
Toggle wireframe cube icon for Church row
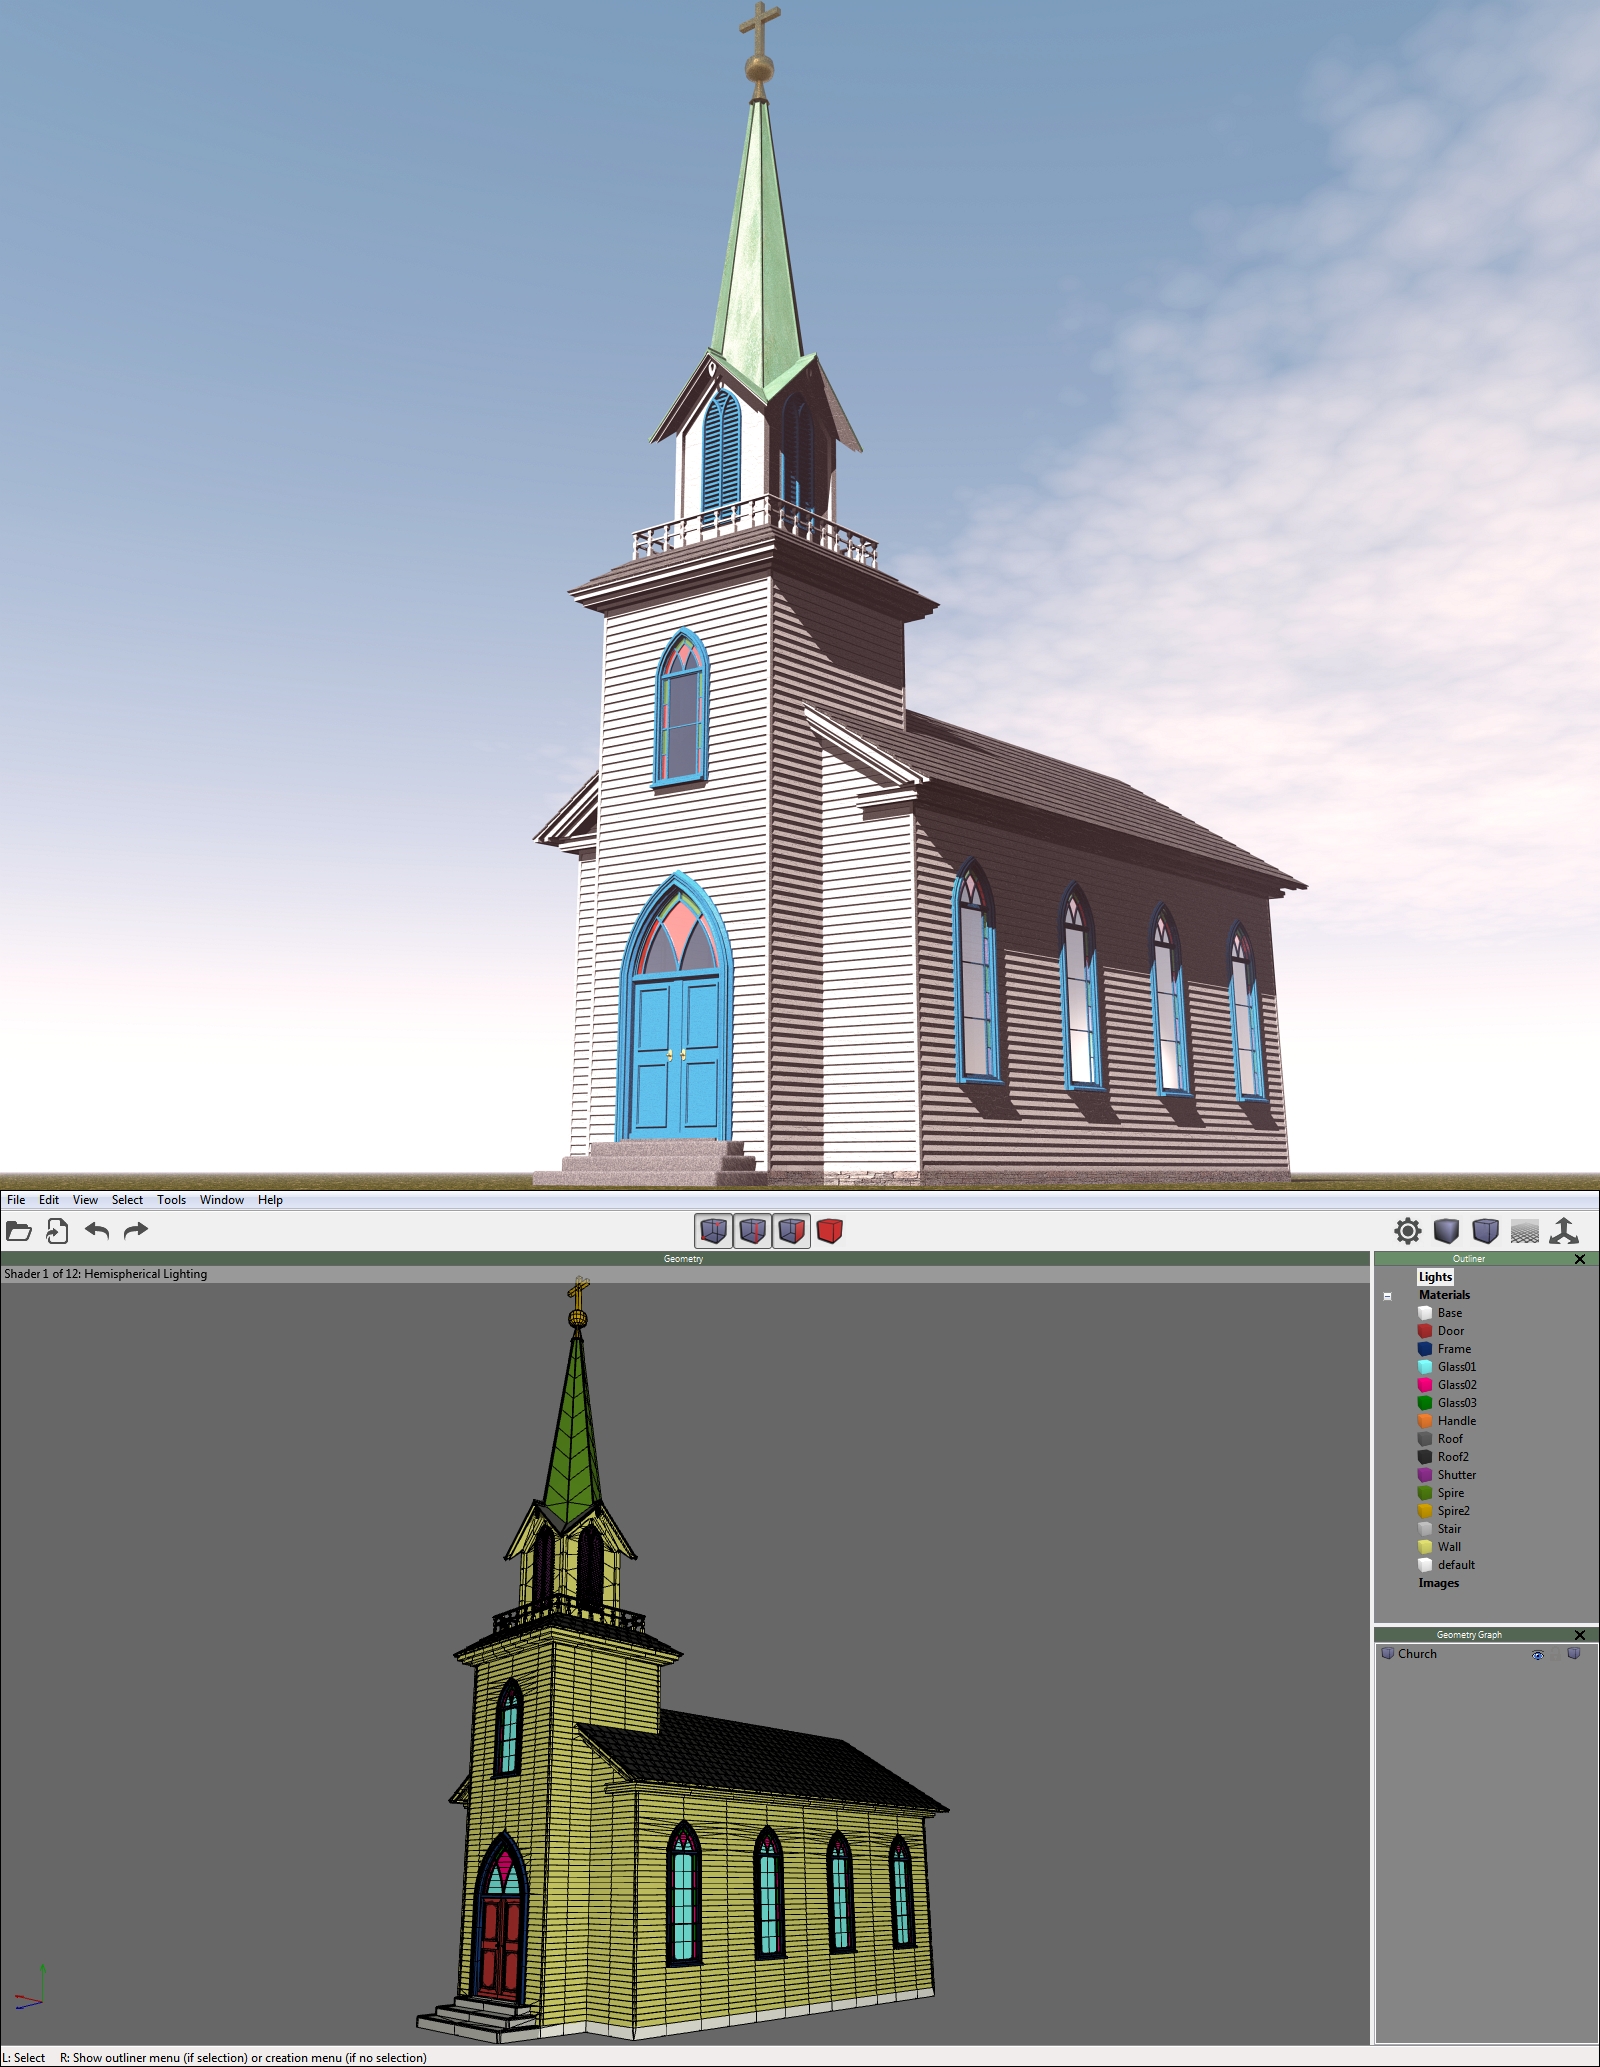pyautogui.click(x=1574, y=1654)
